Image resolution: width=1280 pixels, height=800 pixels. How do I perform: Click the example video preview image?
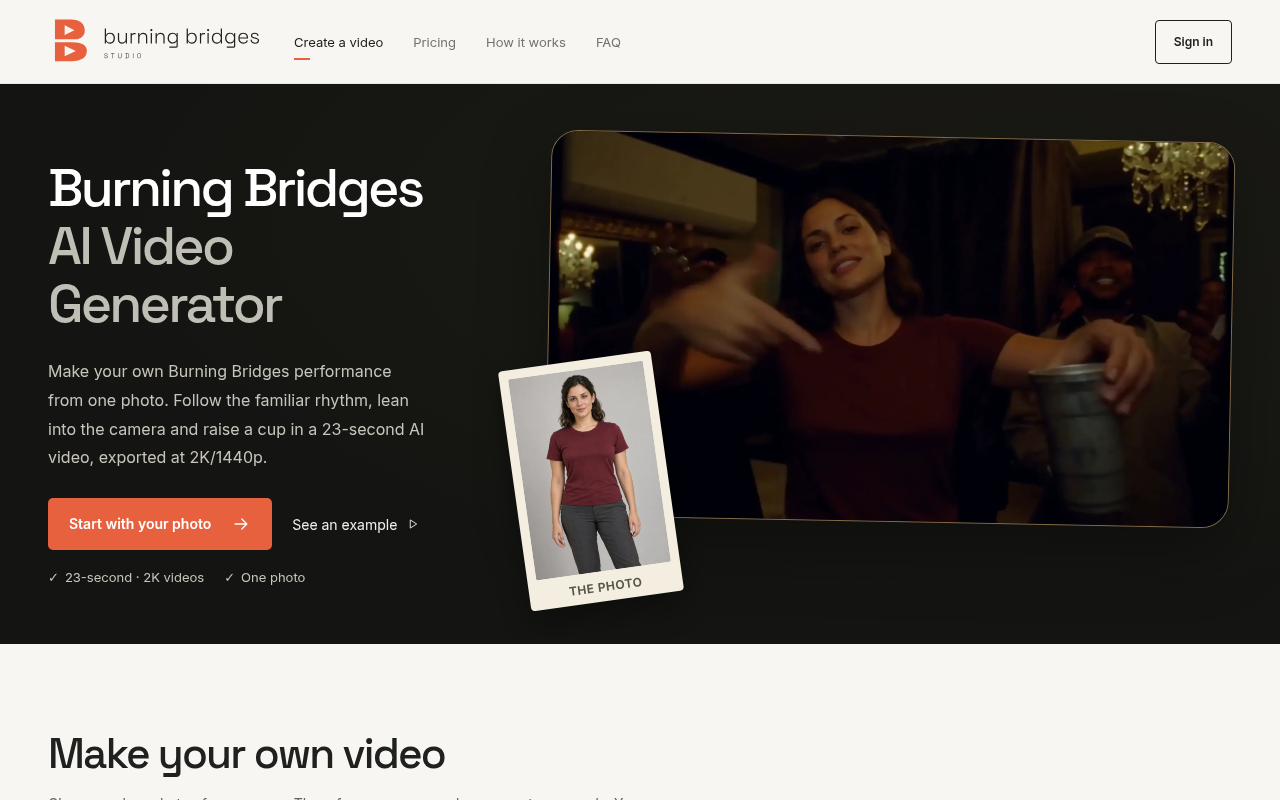890,328
